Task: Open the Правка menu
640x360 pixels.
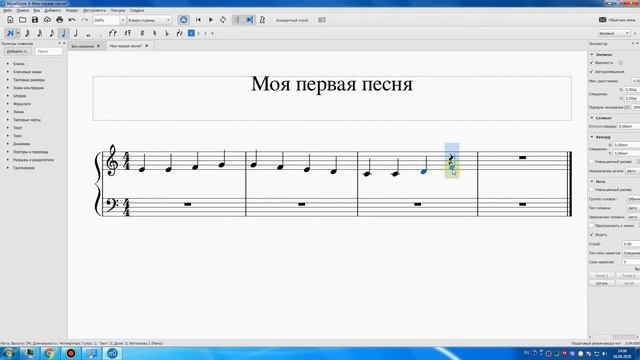Action: pos(22,10)
